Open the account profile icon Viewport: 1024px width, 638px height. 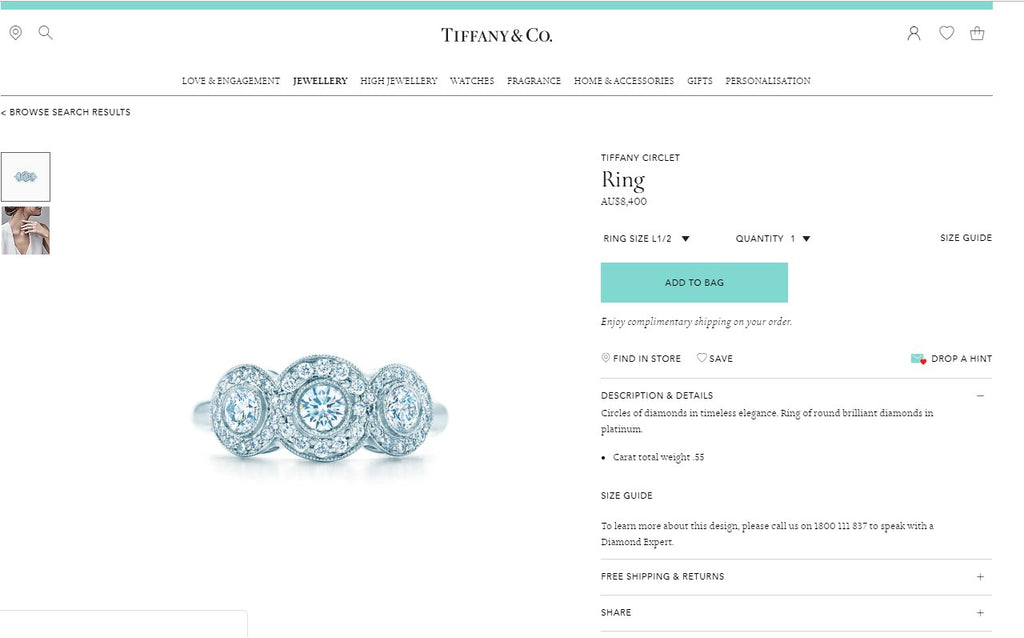pos(914,33)
